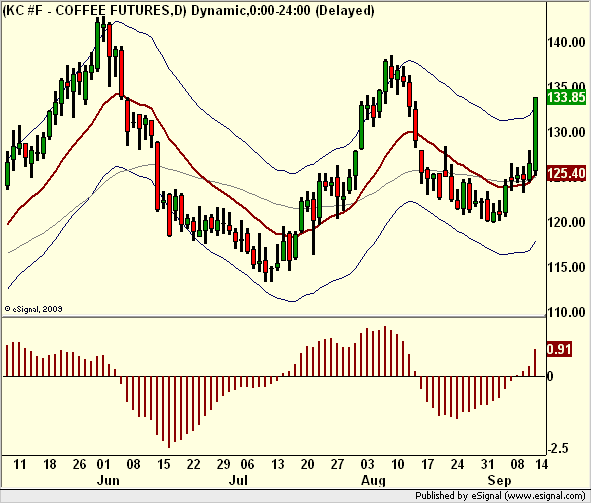
Task: Click the 115.00 price axis label
Action: 566,267
